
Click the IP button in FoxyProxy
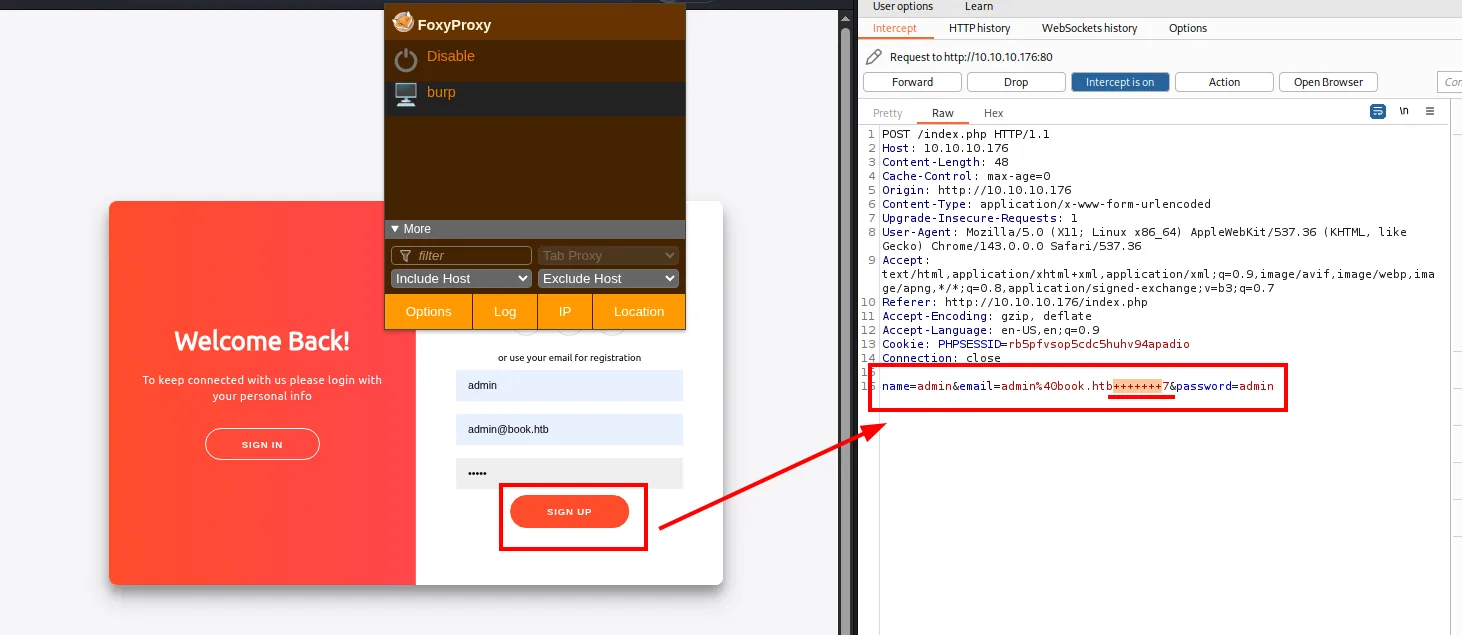coord(565,311)
